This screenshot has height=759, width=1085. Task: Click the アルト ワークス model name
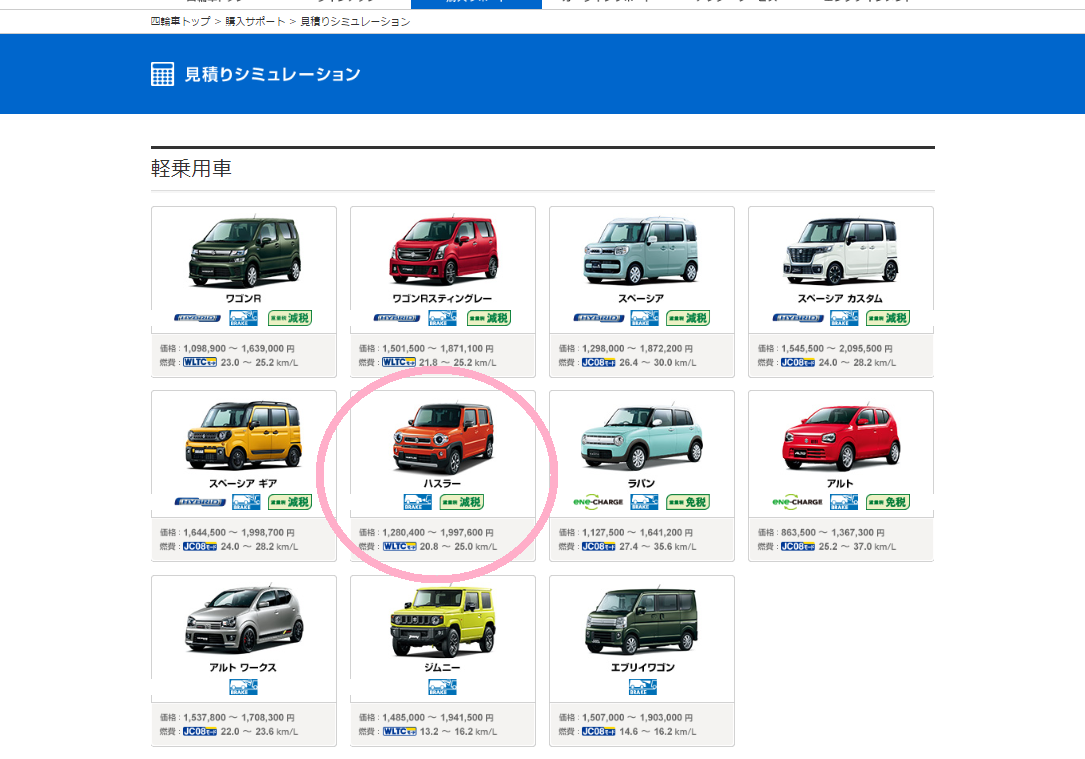(244, 668)
